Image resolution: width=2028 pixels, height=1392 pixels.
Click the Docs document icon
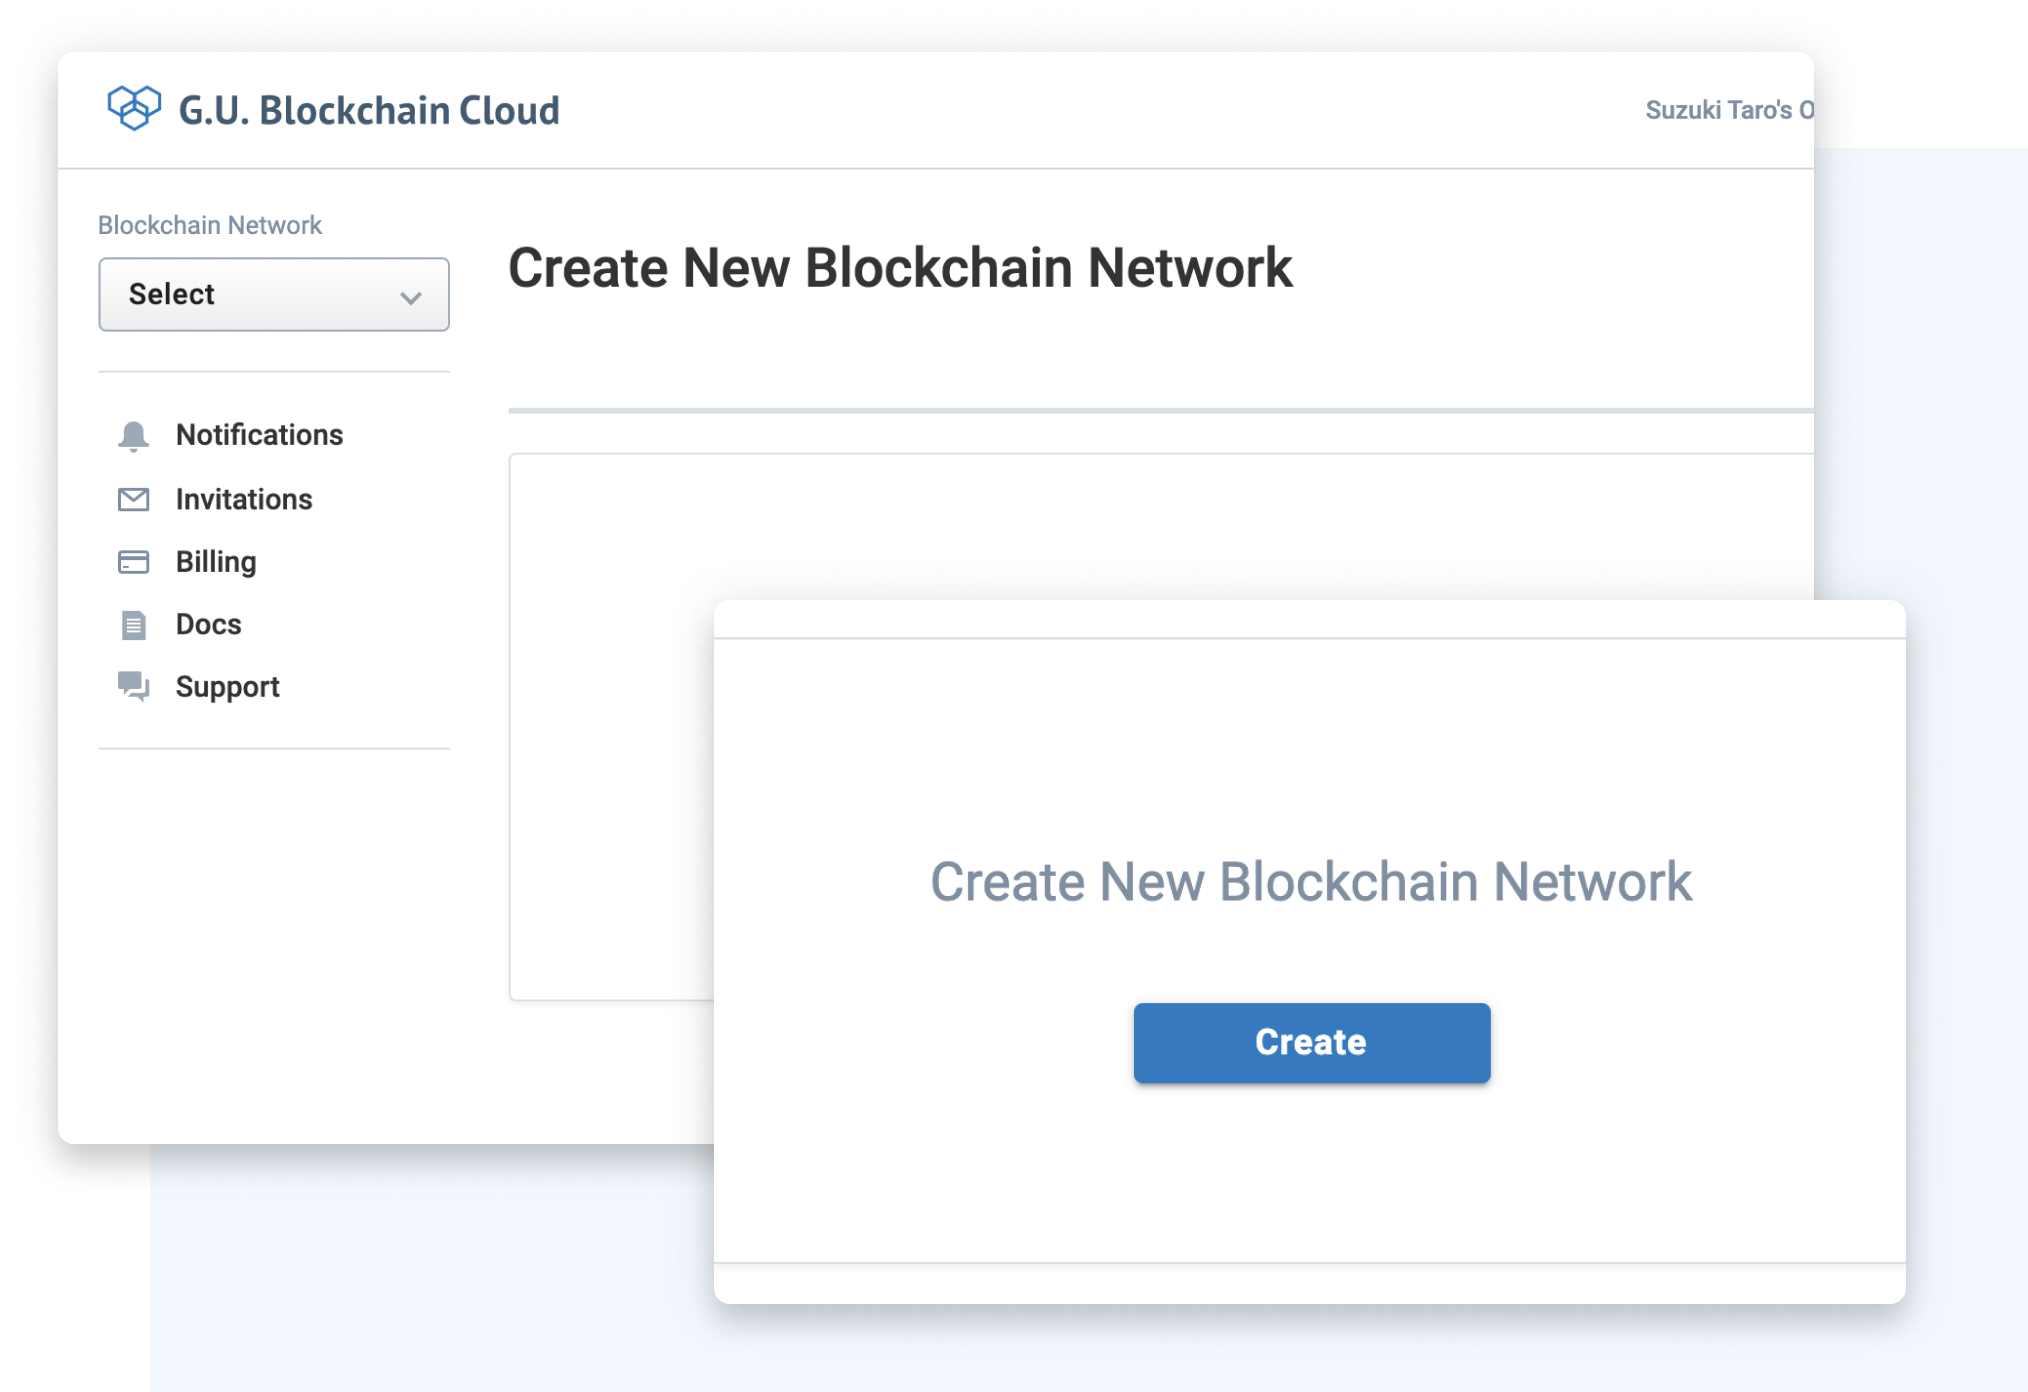pos(133,625)
